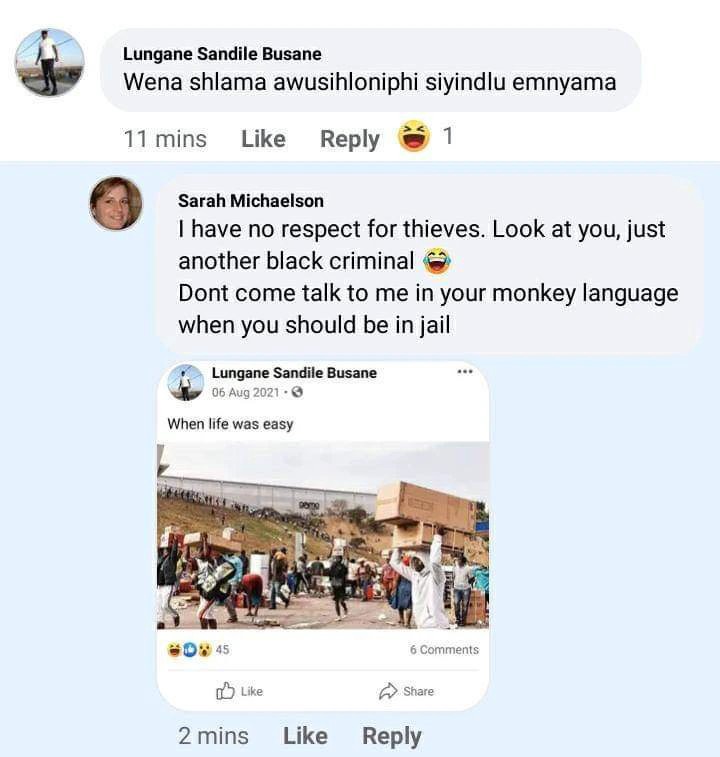Open Lungane Sandile Busane's comment profile picture
This screenshot has height=757, width=720.
click(x=50, y=62)
